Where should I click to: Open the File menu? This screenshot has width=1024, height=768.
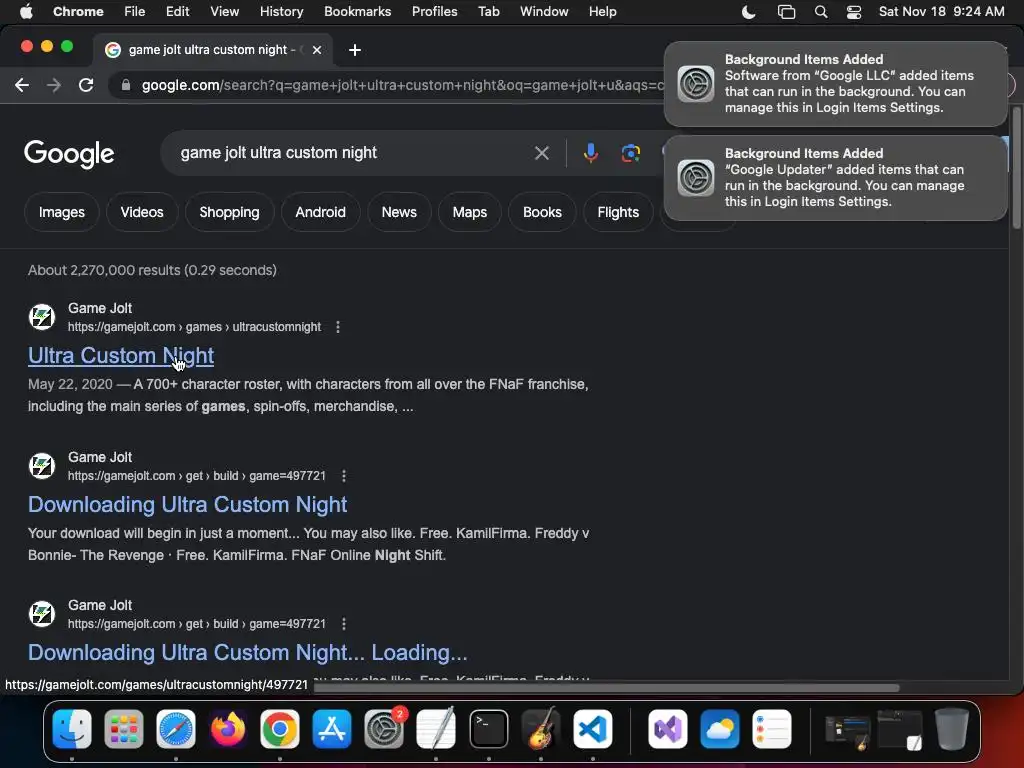point(135,12)
